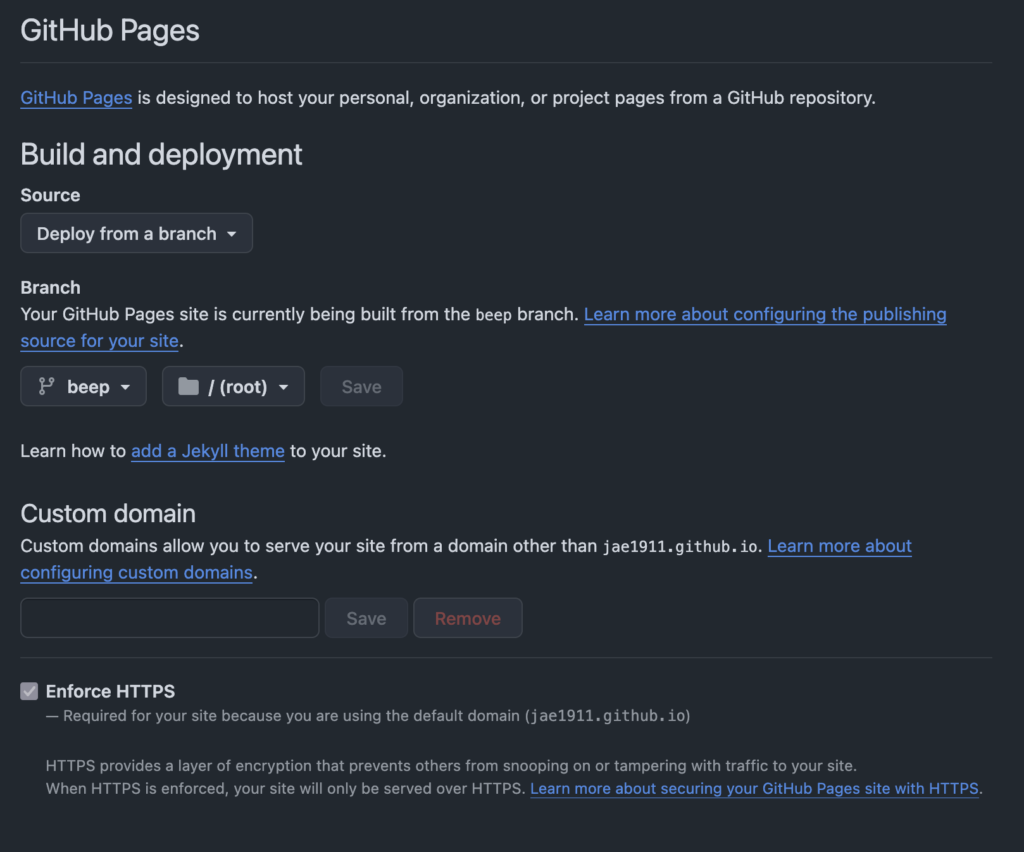The image size is (1024, 852).
Task: Click the git branch icon beside beep
Action: 47,386
